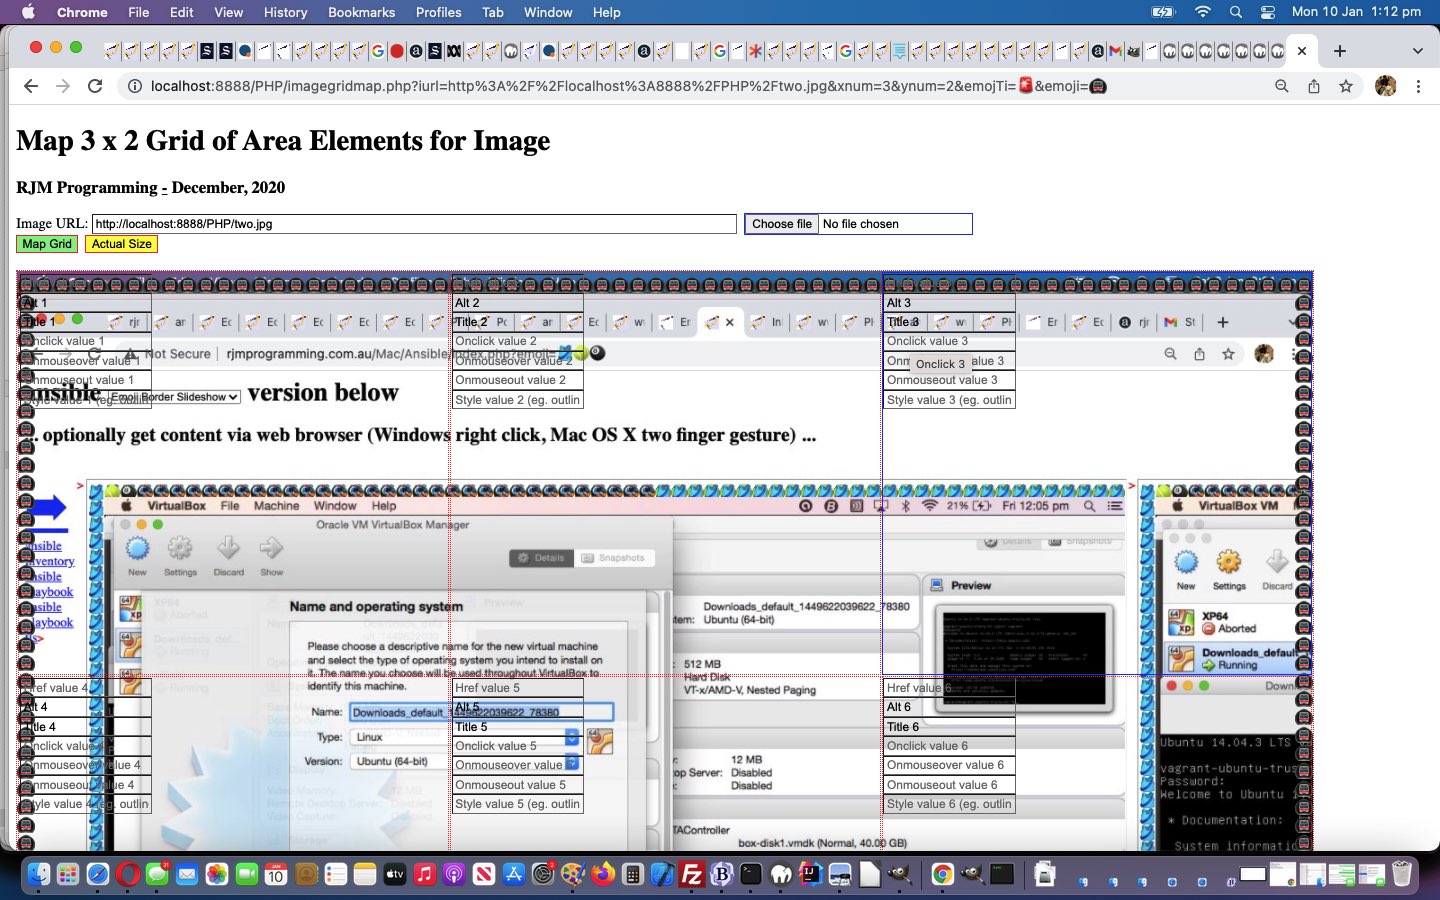Focus the Onclick value 2 field
The image size is (1440, 900).
[517, 341]
